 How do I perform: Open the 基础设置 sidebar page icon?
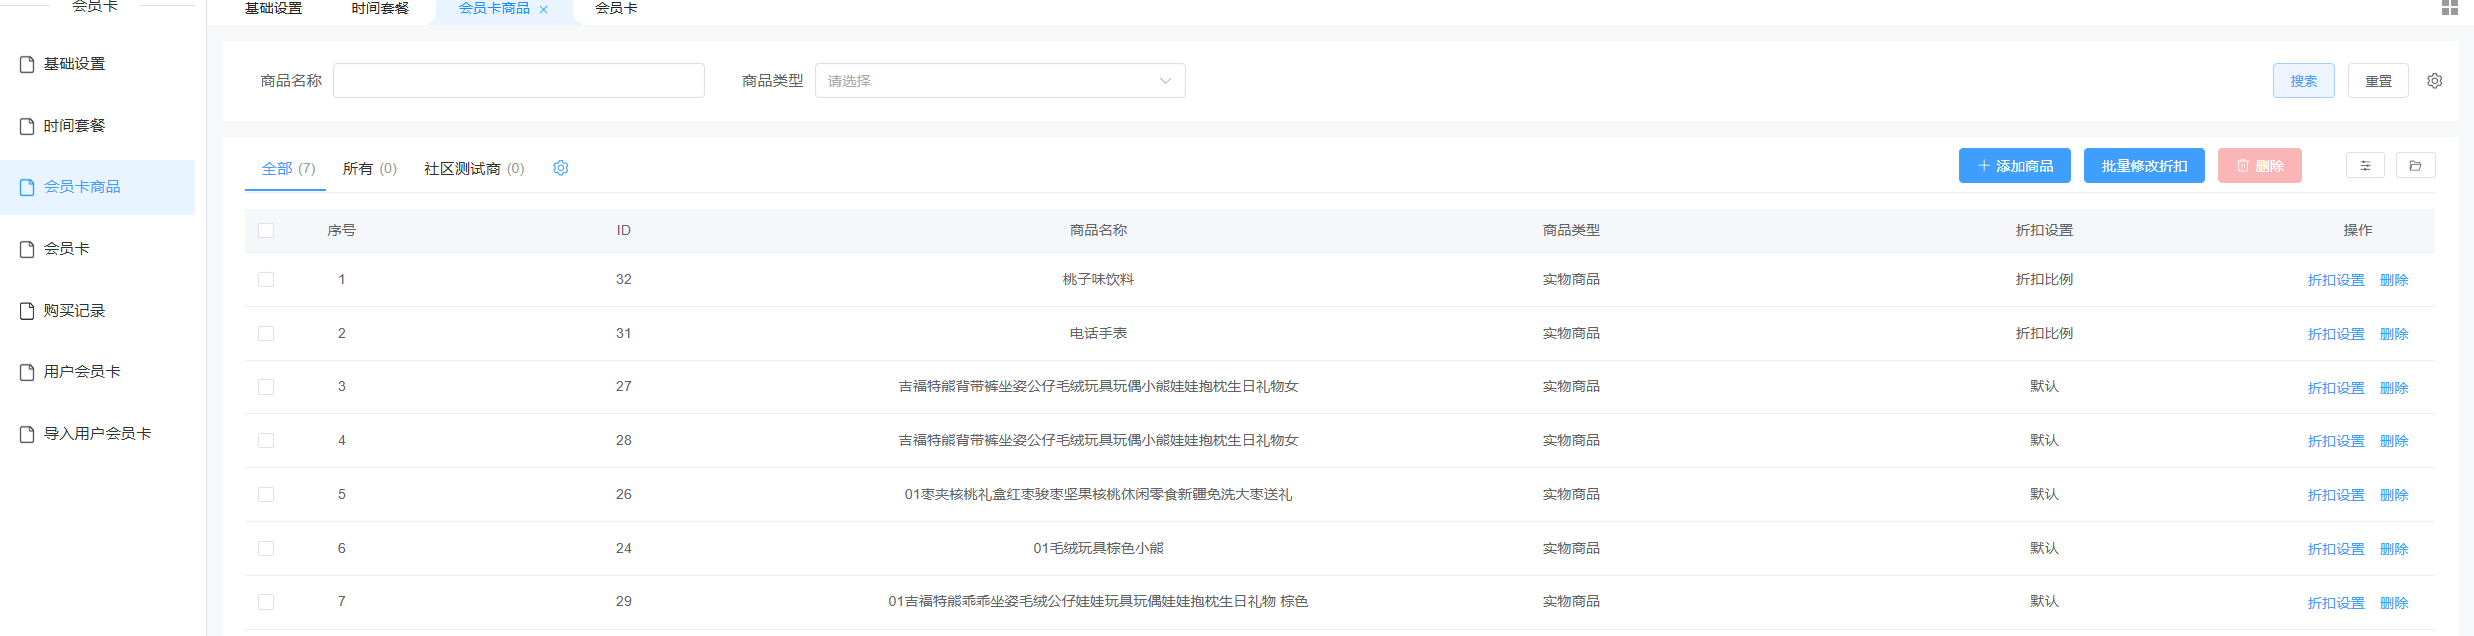[x=27, y=64]
